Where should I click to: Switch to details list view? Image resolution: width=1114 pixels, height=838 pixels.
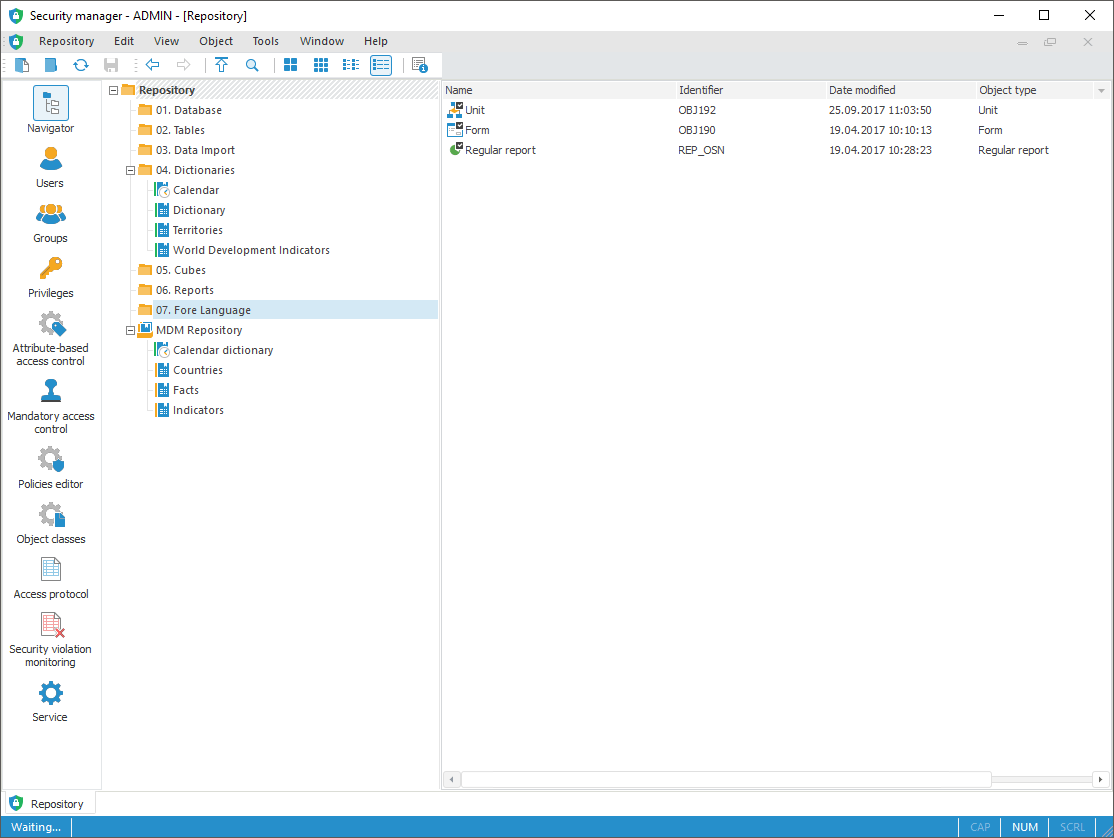click(381, 65)
